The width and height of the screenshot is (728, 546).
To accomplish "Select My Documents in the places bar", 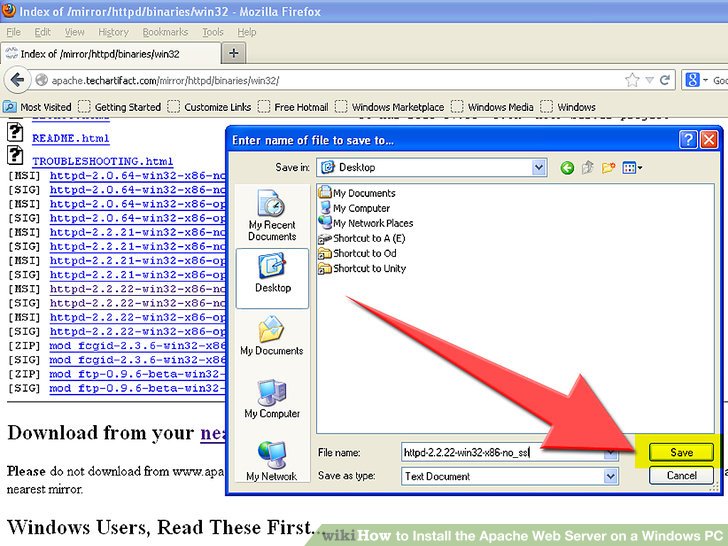I will [x=272, y=335].
